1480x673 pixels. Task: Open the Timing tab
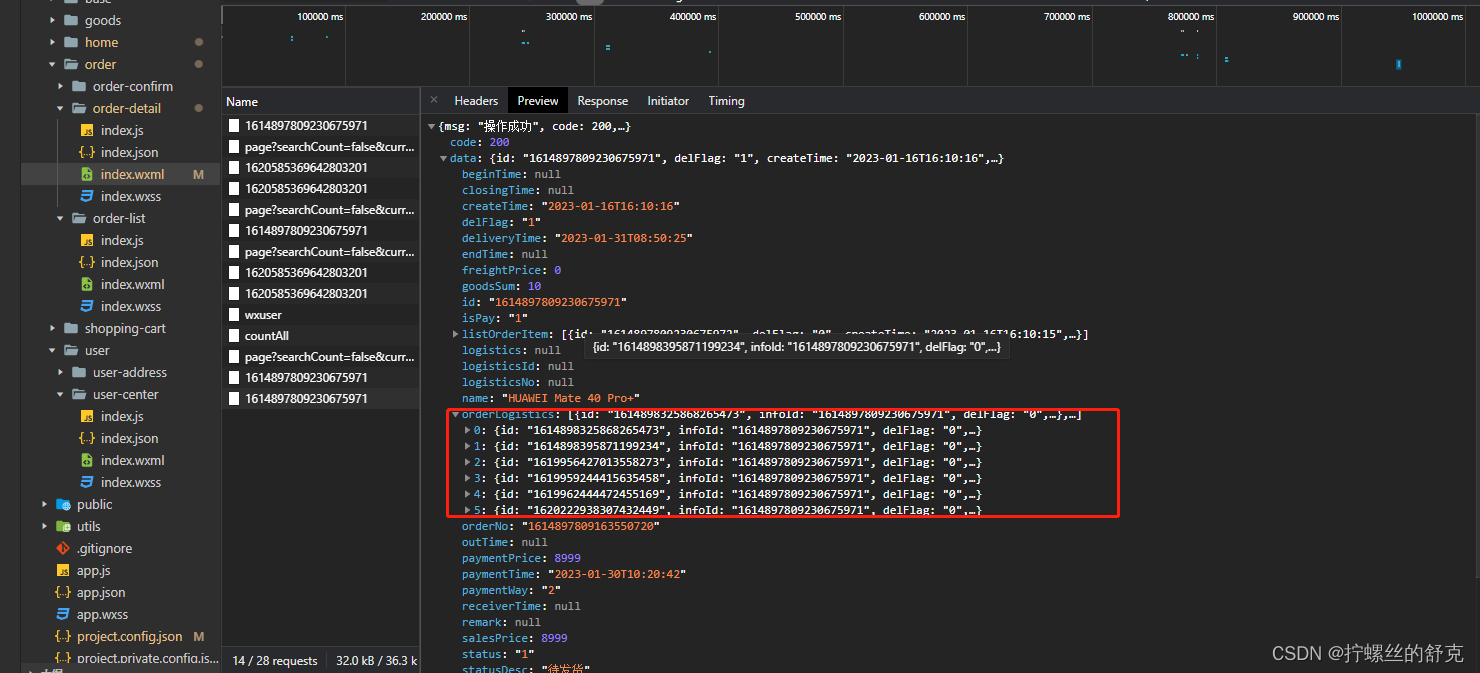[x=726, y=100]
